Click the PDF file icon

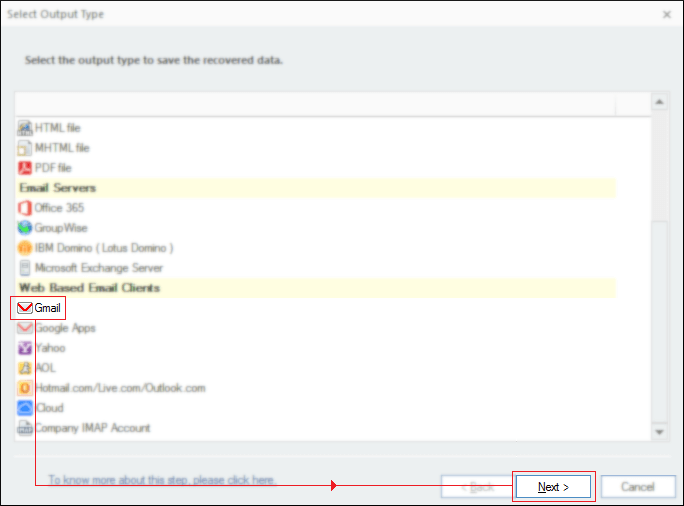(x=24, y=168)
